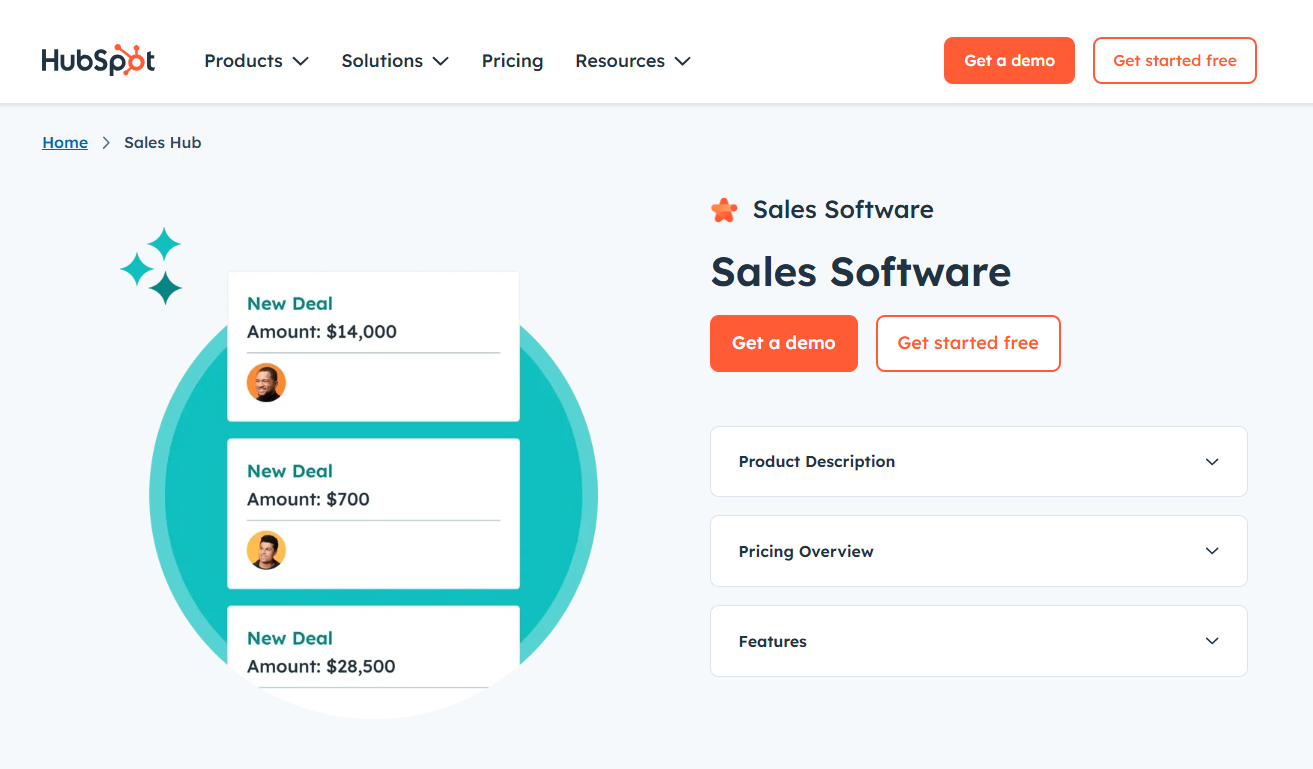Click the orange icon beside Sales Software label
This screenshot has width=1313, height=769.
click(723, 210)
